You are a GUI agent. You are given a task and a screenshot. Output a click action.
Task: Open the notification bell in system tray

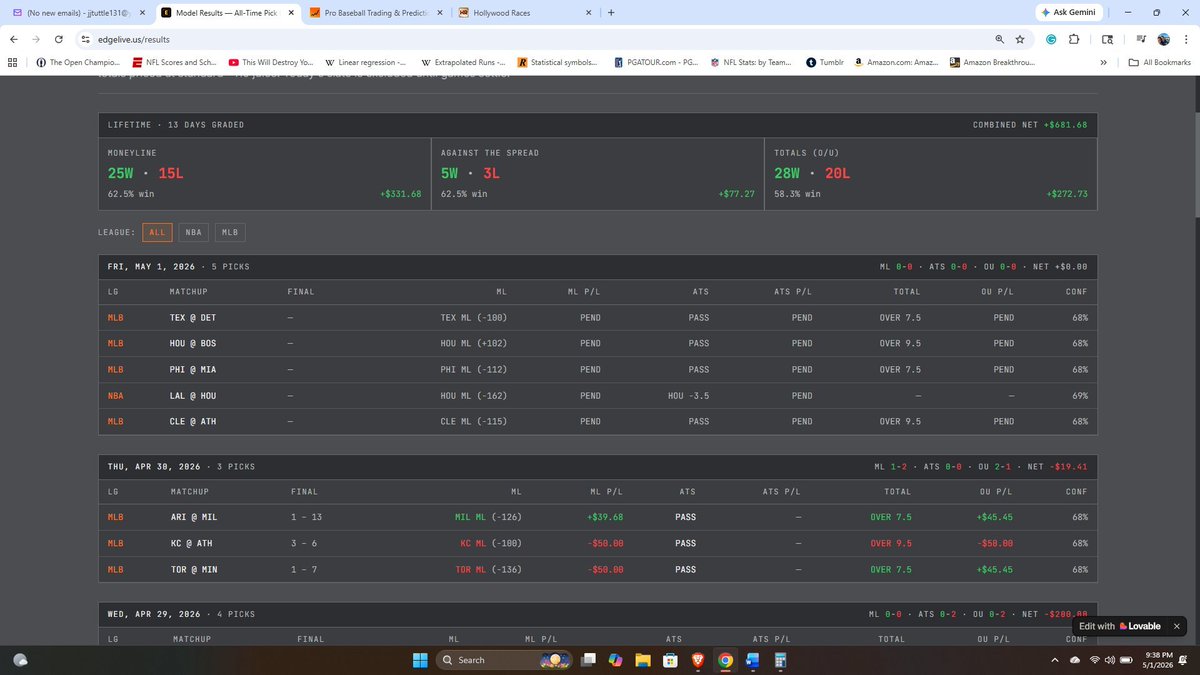click(1185, 660)
